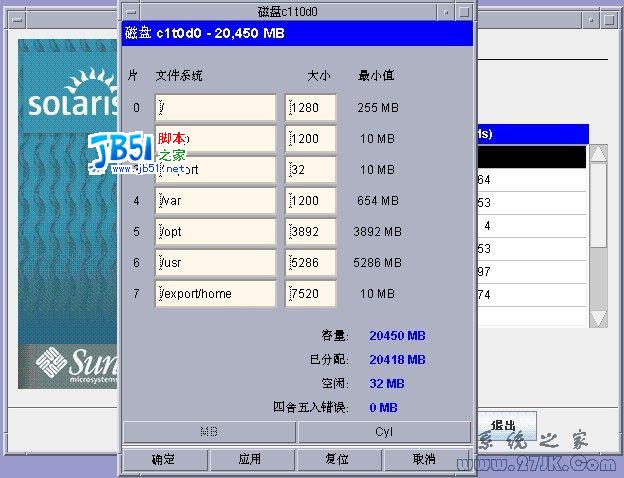The width and height of the screenshot is (624, 478).
Task: Maximize the background installer window
Action: click(609, 19)
